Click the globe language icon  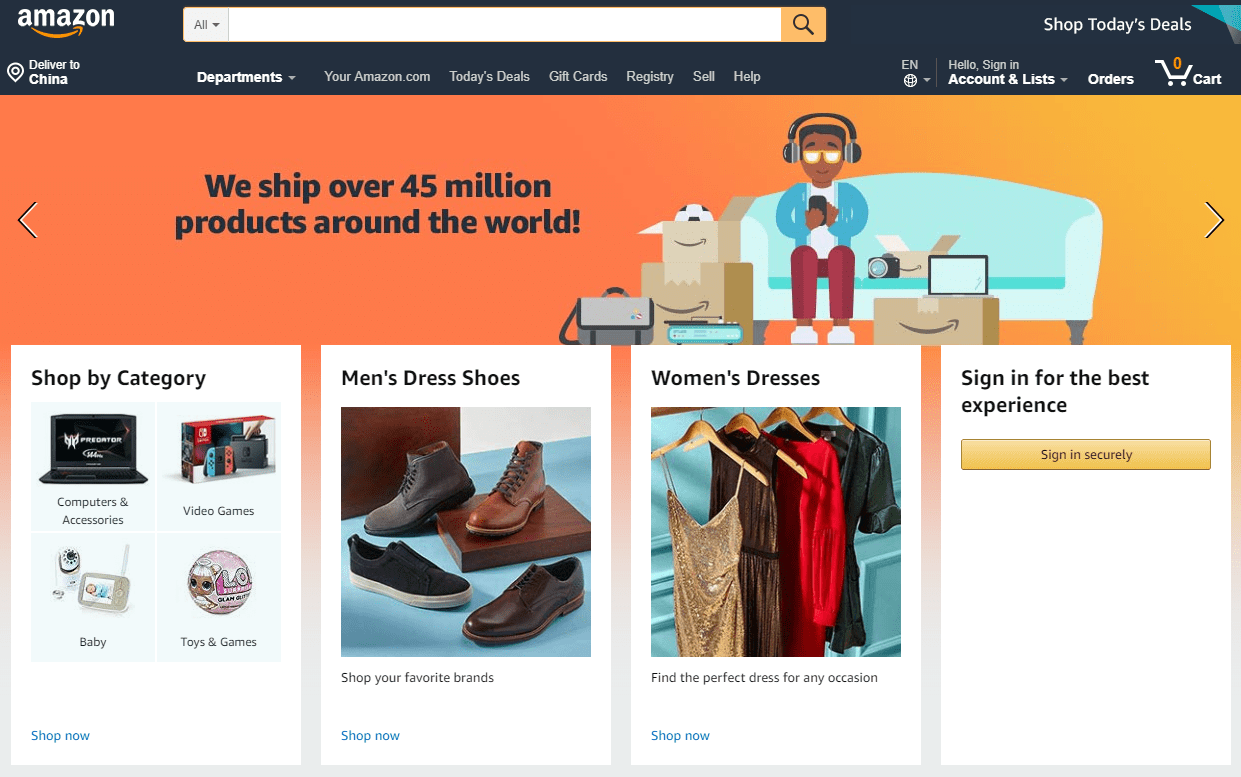point(910,81)
